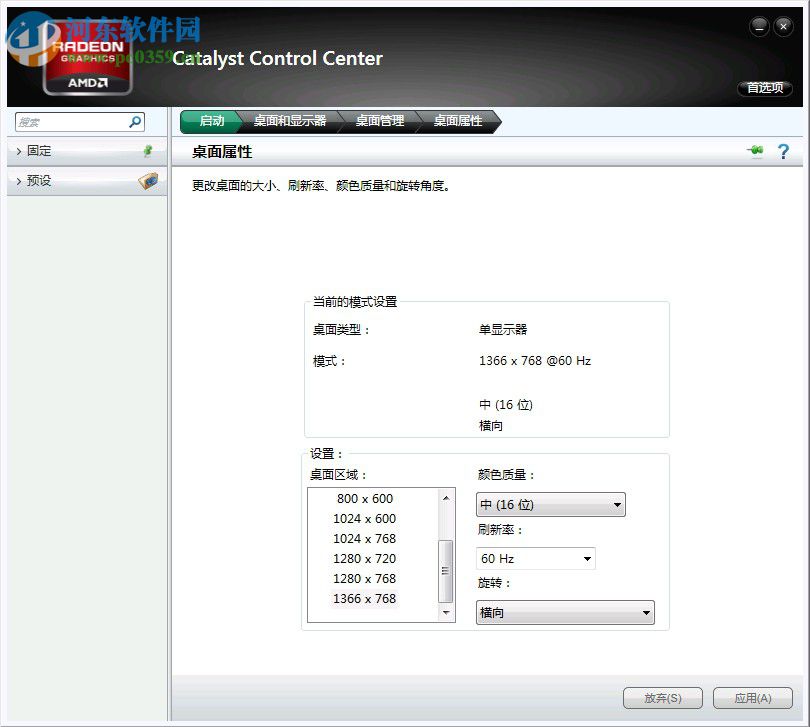Click the preset box icon next to 预设
The image size is (810, 727).
(148, 181)
